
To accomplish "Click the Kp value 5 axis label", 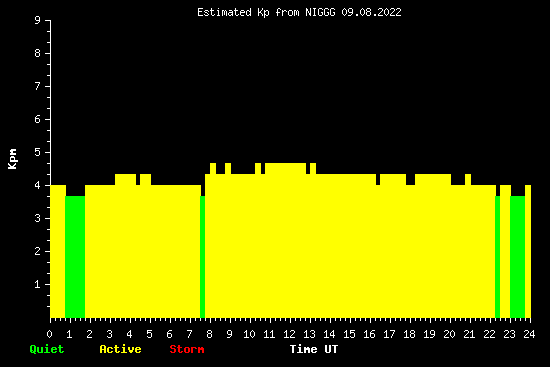I will click(38, 152).
